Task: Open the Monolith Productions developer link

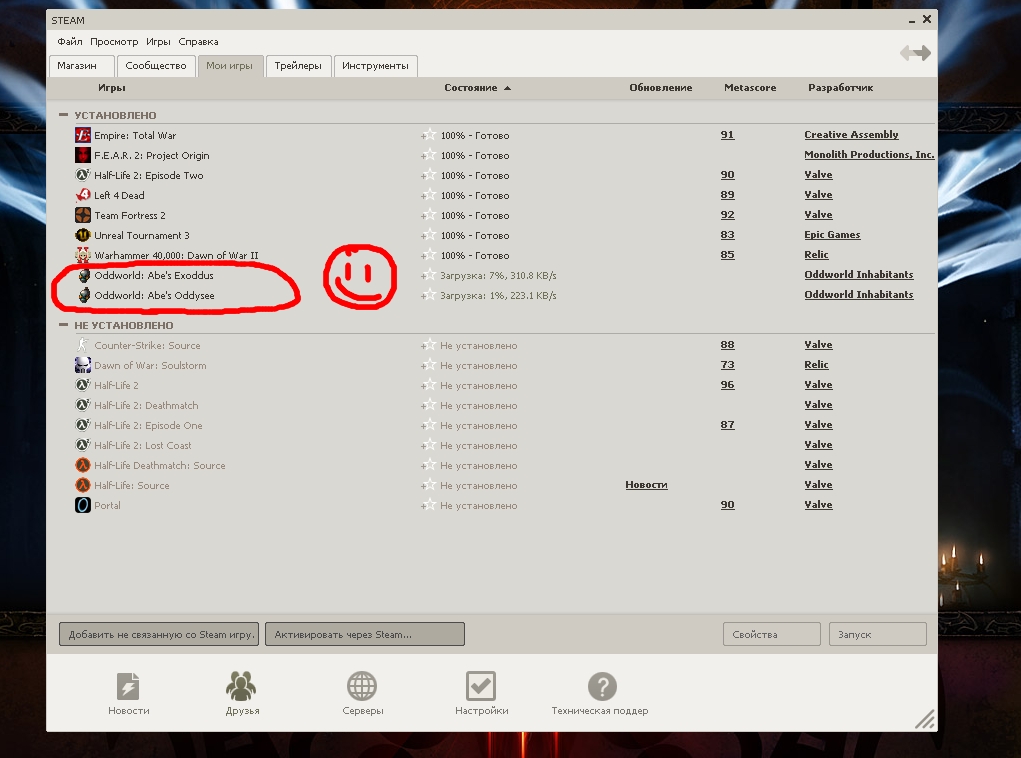Action: [x=869, y=155]
